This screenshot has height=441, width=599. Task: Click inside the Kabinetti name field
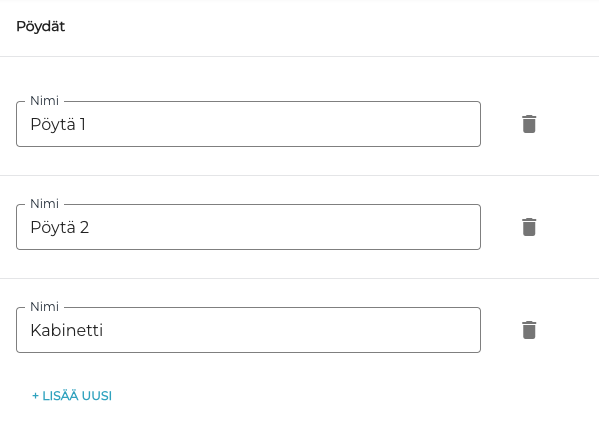tap(248, 330)
